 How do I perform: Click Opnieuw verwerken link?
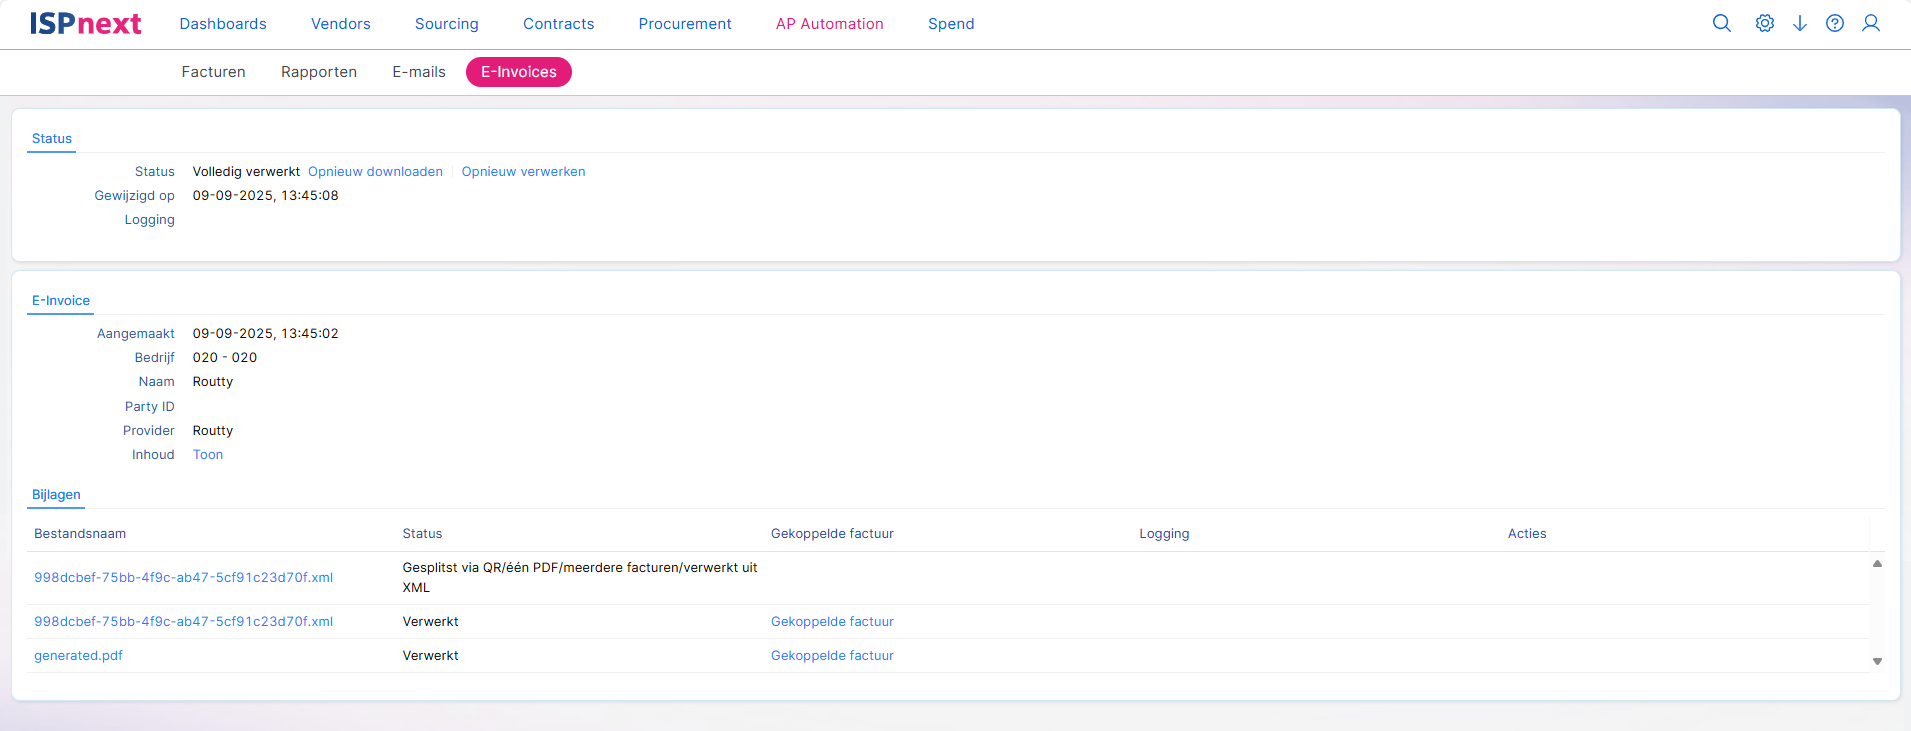pos(523,172)
